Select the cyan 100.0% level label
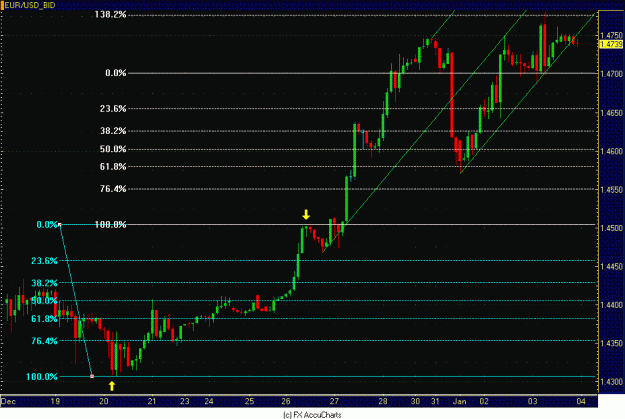 point(42,377)
